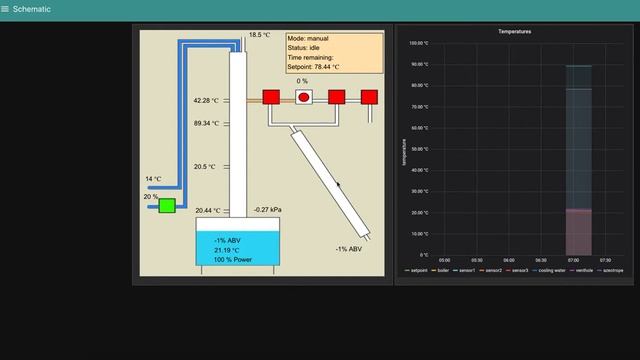Click the 18.5 °C column top reading
This screenshot has width=640, height=360.
click(x=259, y=35)
